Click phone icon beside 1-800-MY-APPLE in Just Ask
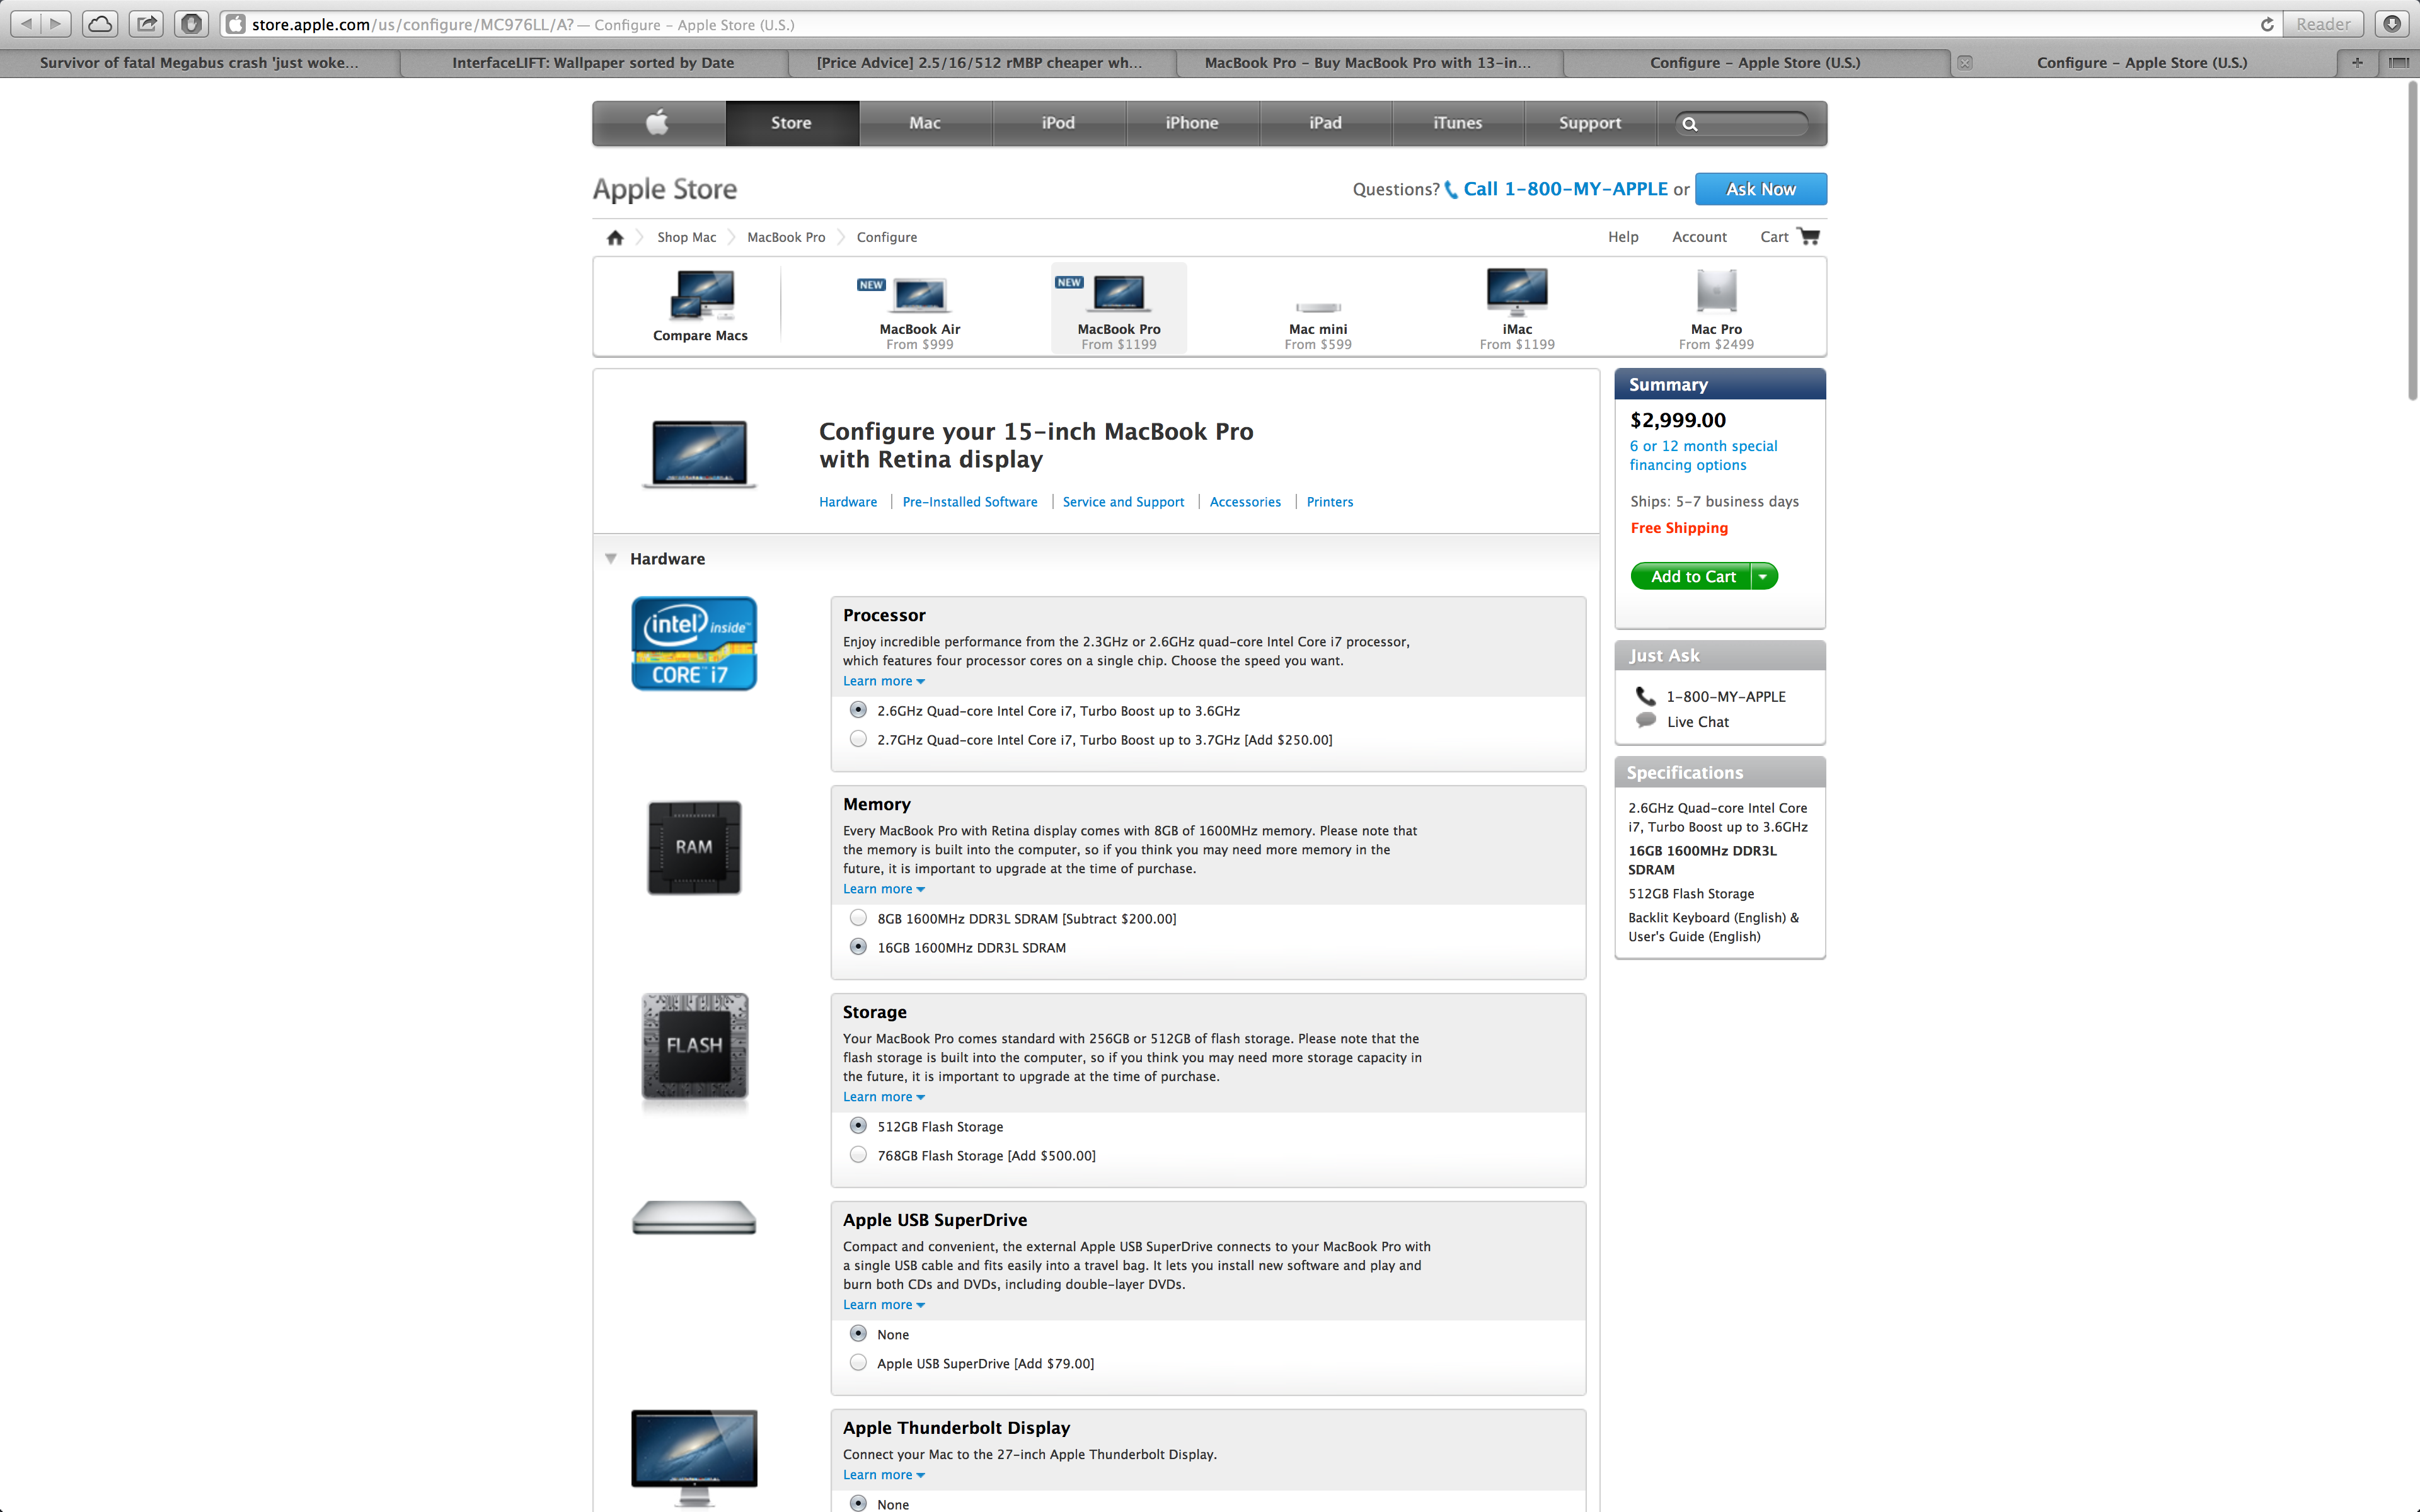This screenshot has height=1512, width=2420. point(1645,696)
